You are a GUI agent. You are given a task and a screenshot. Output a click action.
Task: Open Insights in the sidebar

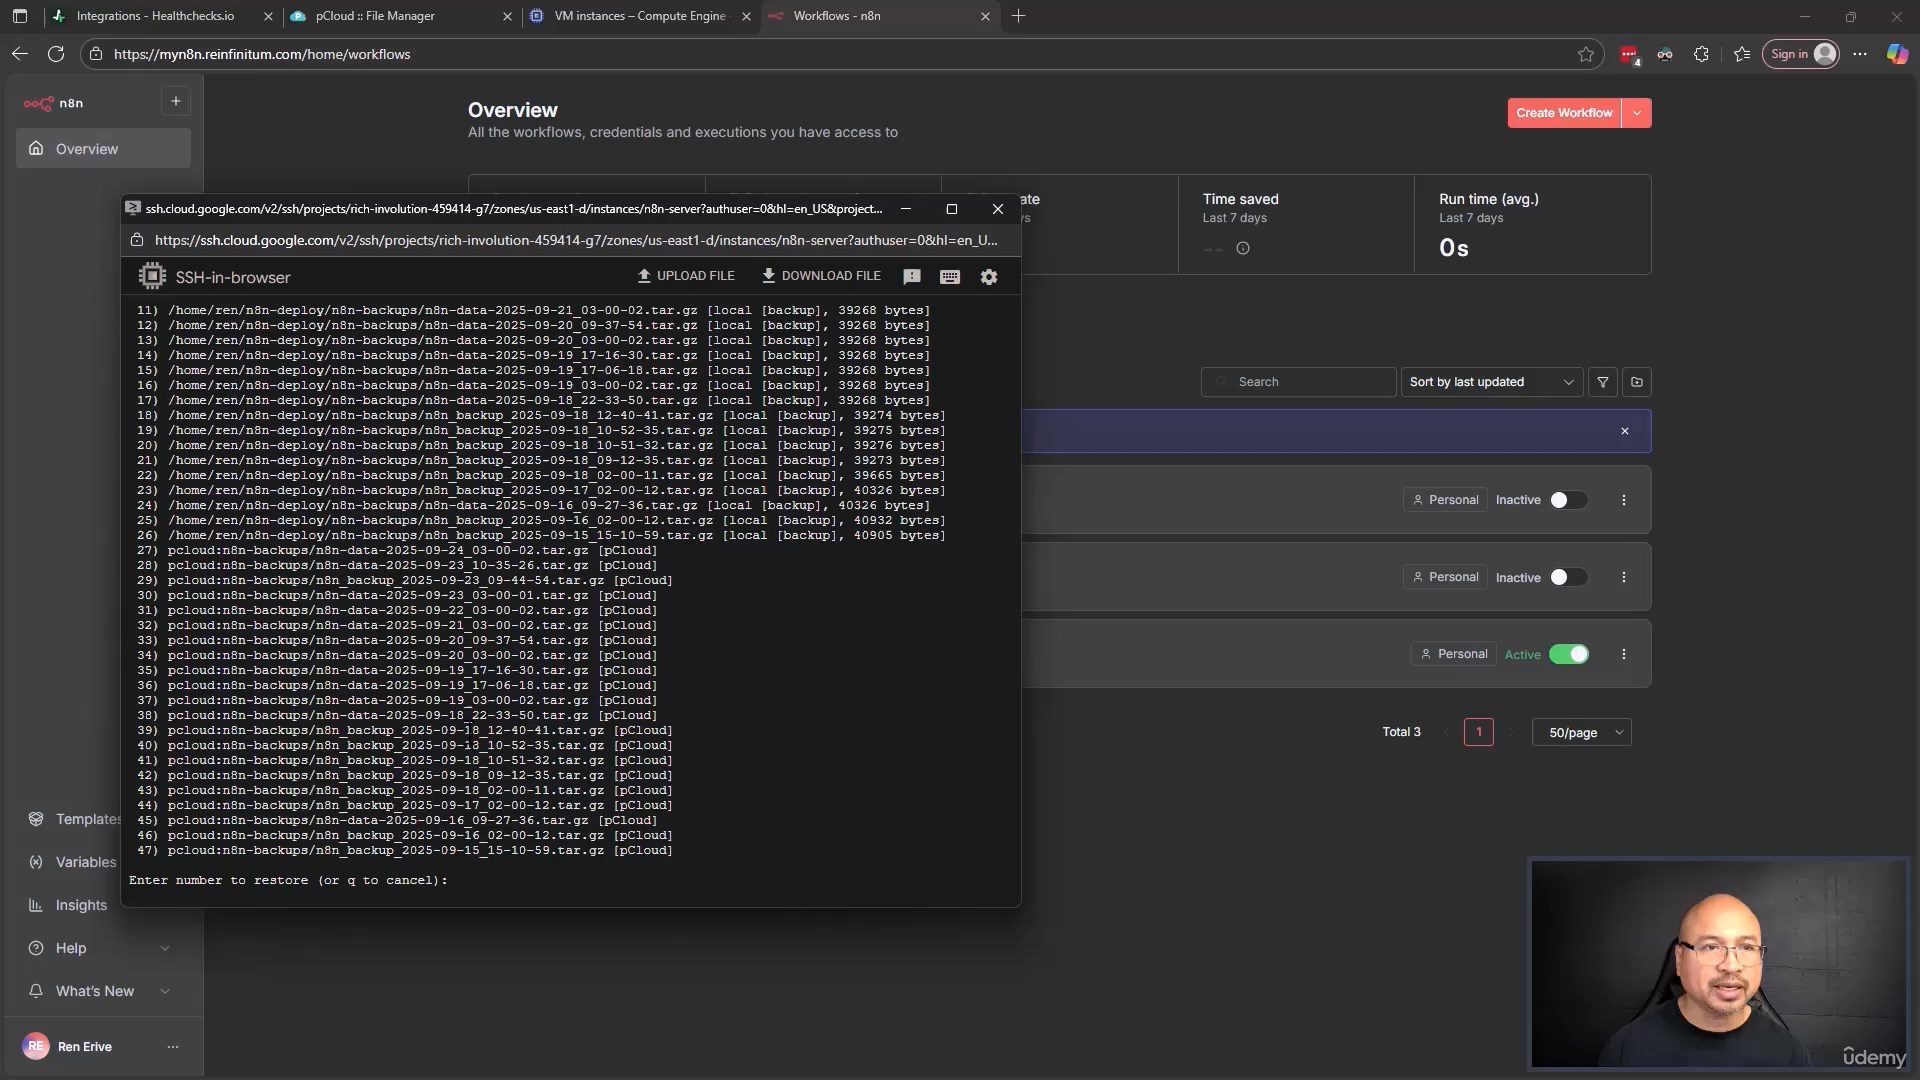[x=81, y=905]
